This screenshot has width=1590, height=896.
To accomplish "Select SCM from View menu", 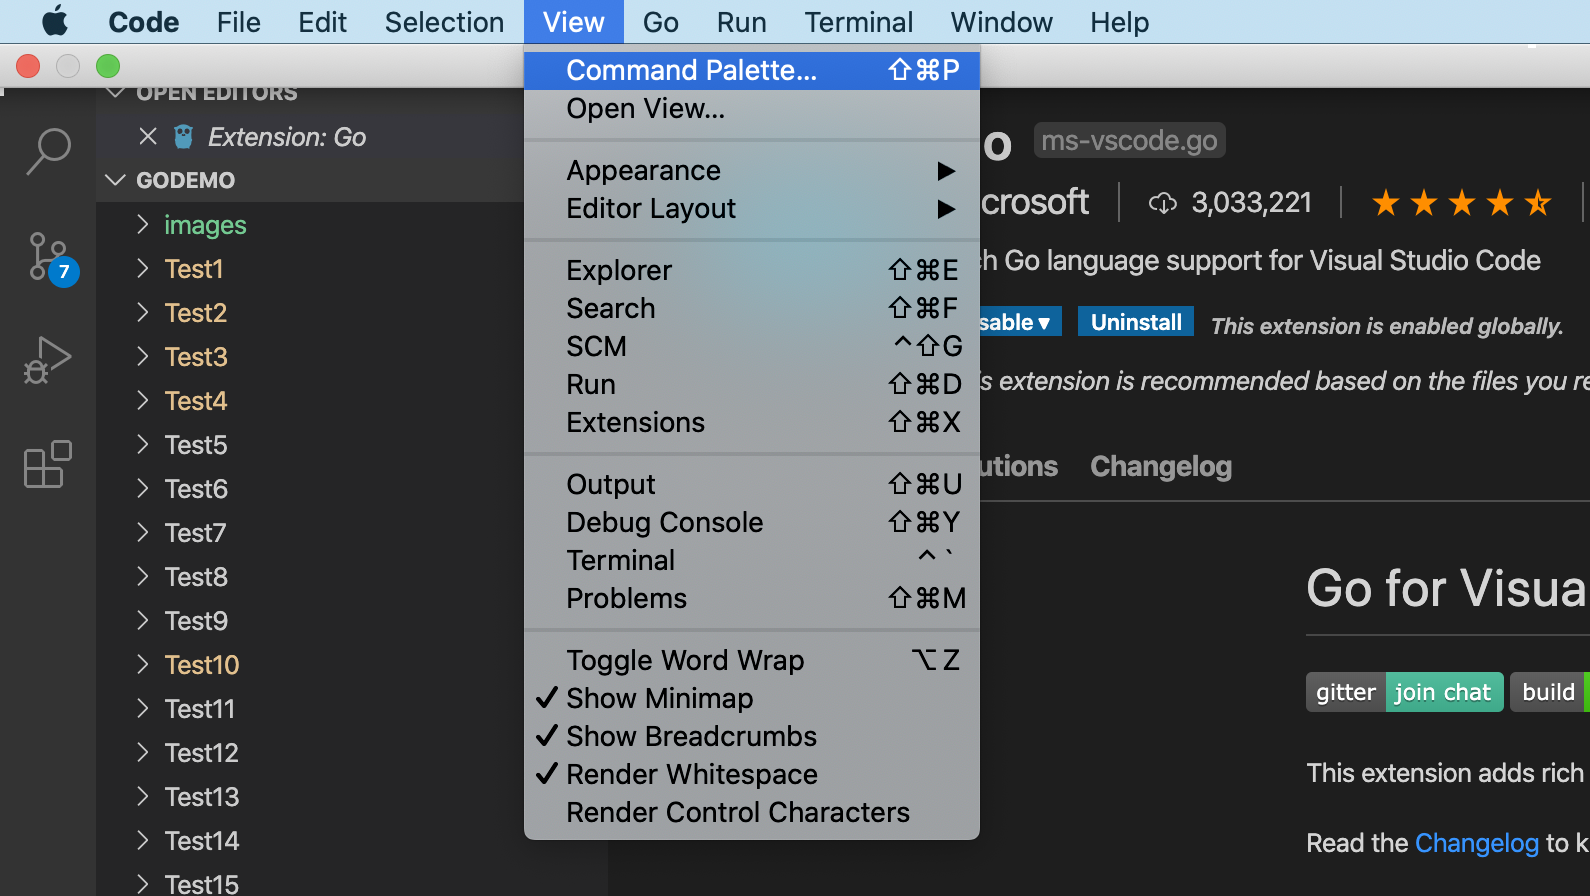I will (752, 346).
